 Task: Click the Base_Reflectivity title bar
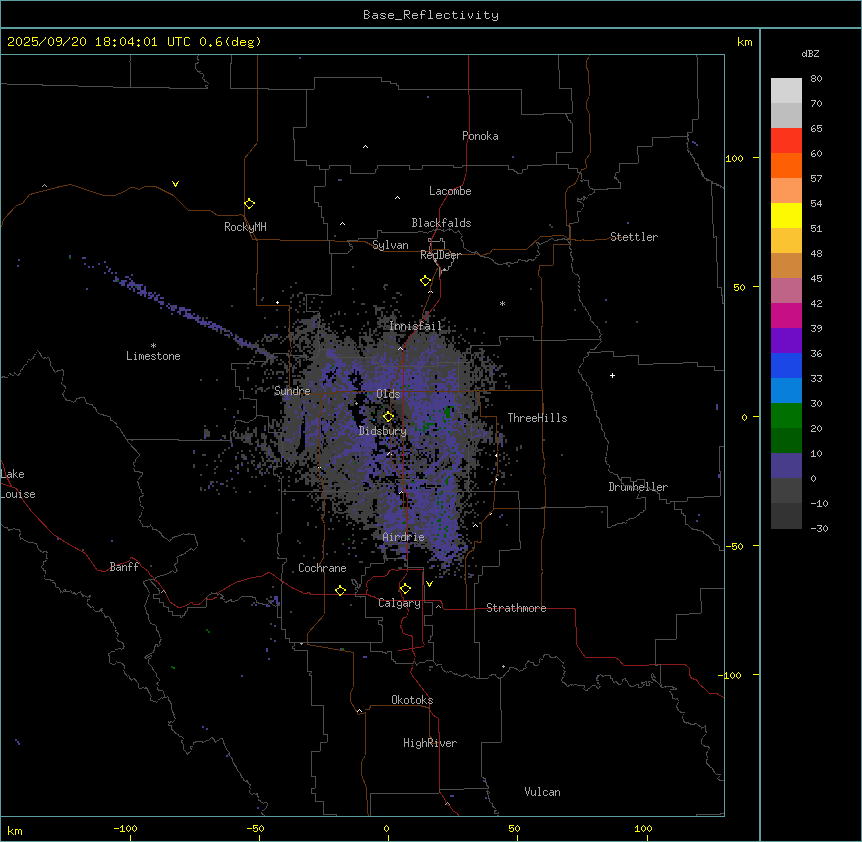click(430, 15)
